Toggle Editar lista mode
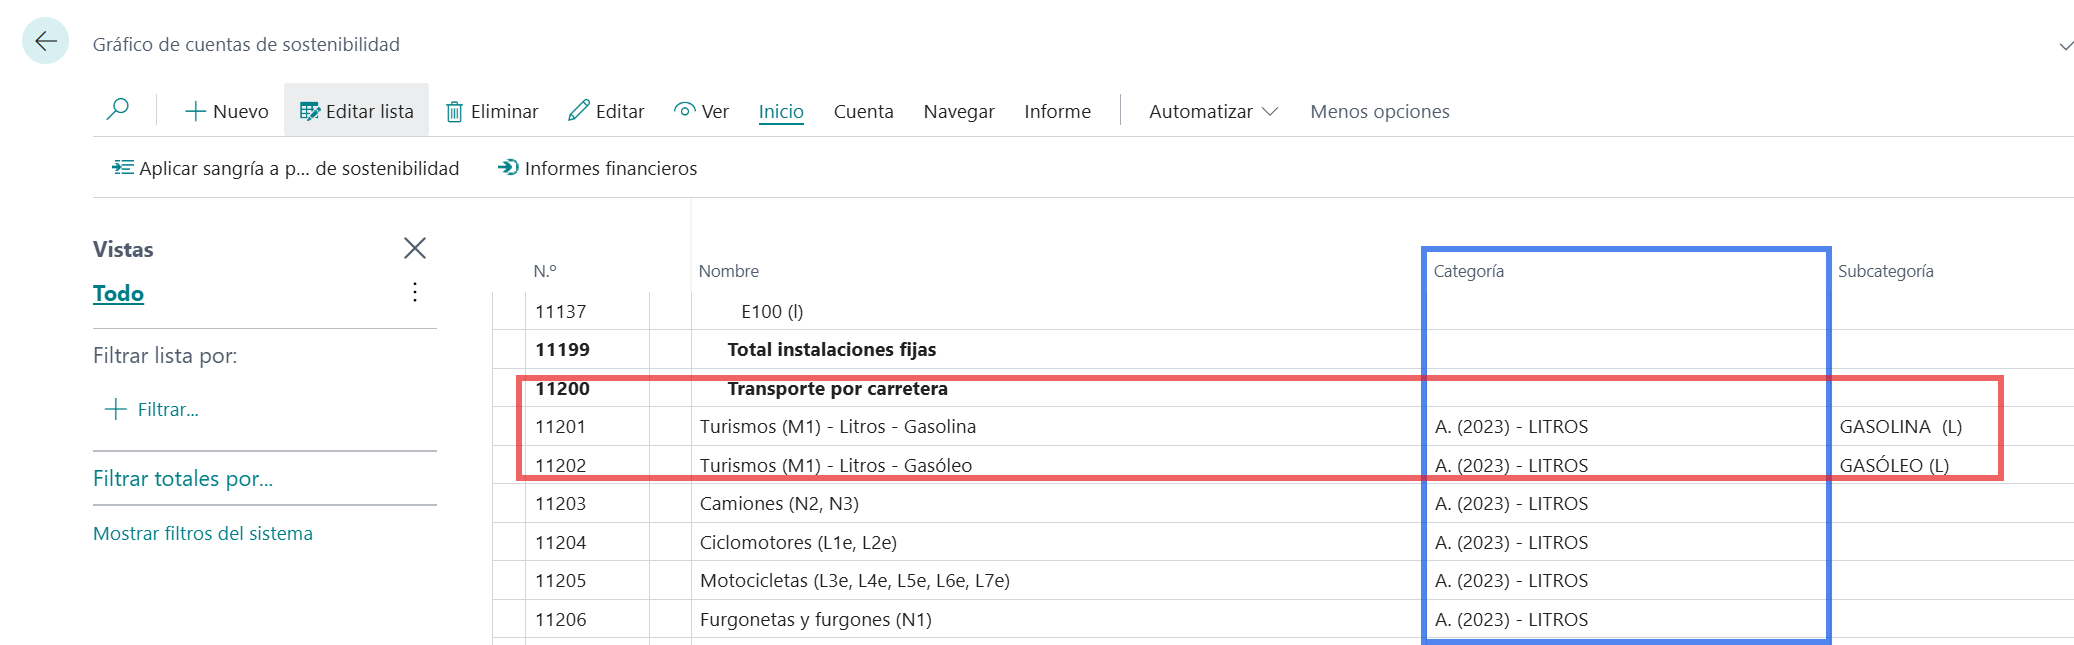2074x645 pixels. (x=357, y=111)
